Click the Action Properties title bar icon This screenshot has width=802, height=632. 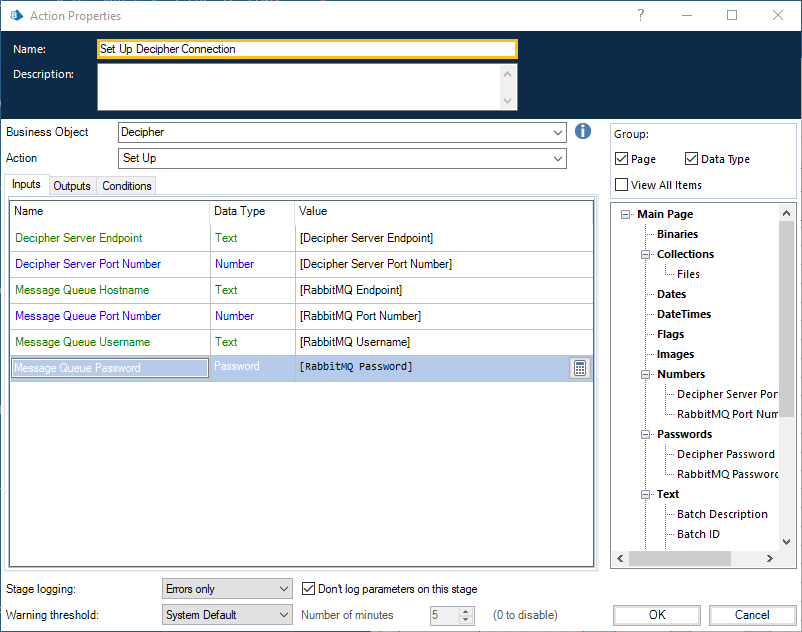15,15
